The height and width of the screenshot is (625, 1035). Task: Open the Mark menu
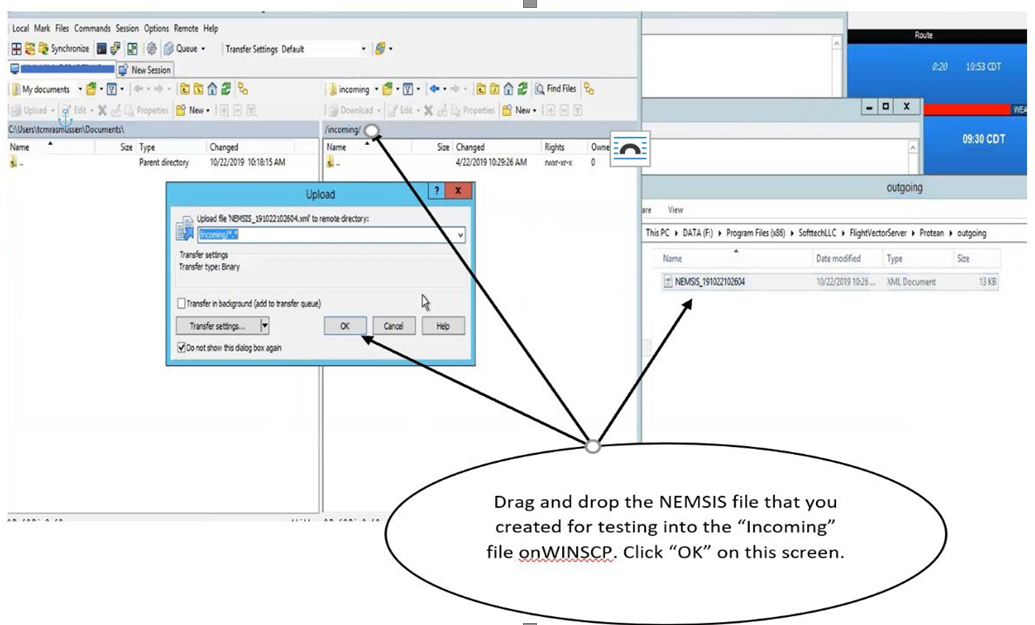[42, 28]
